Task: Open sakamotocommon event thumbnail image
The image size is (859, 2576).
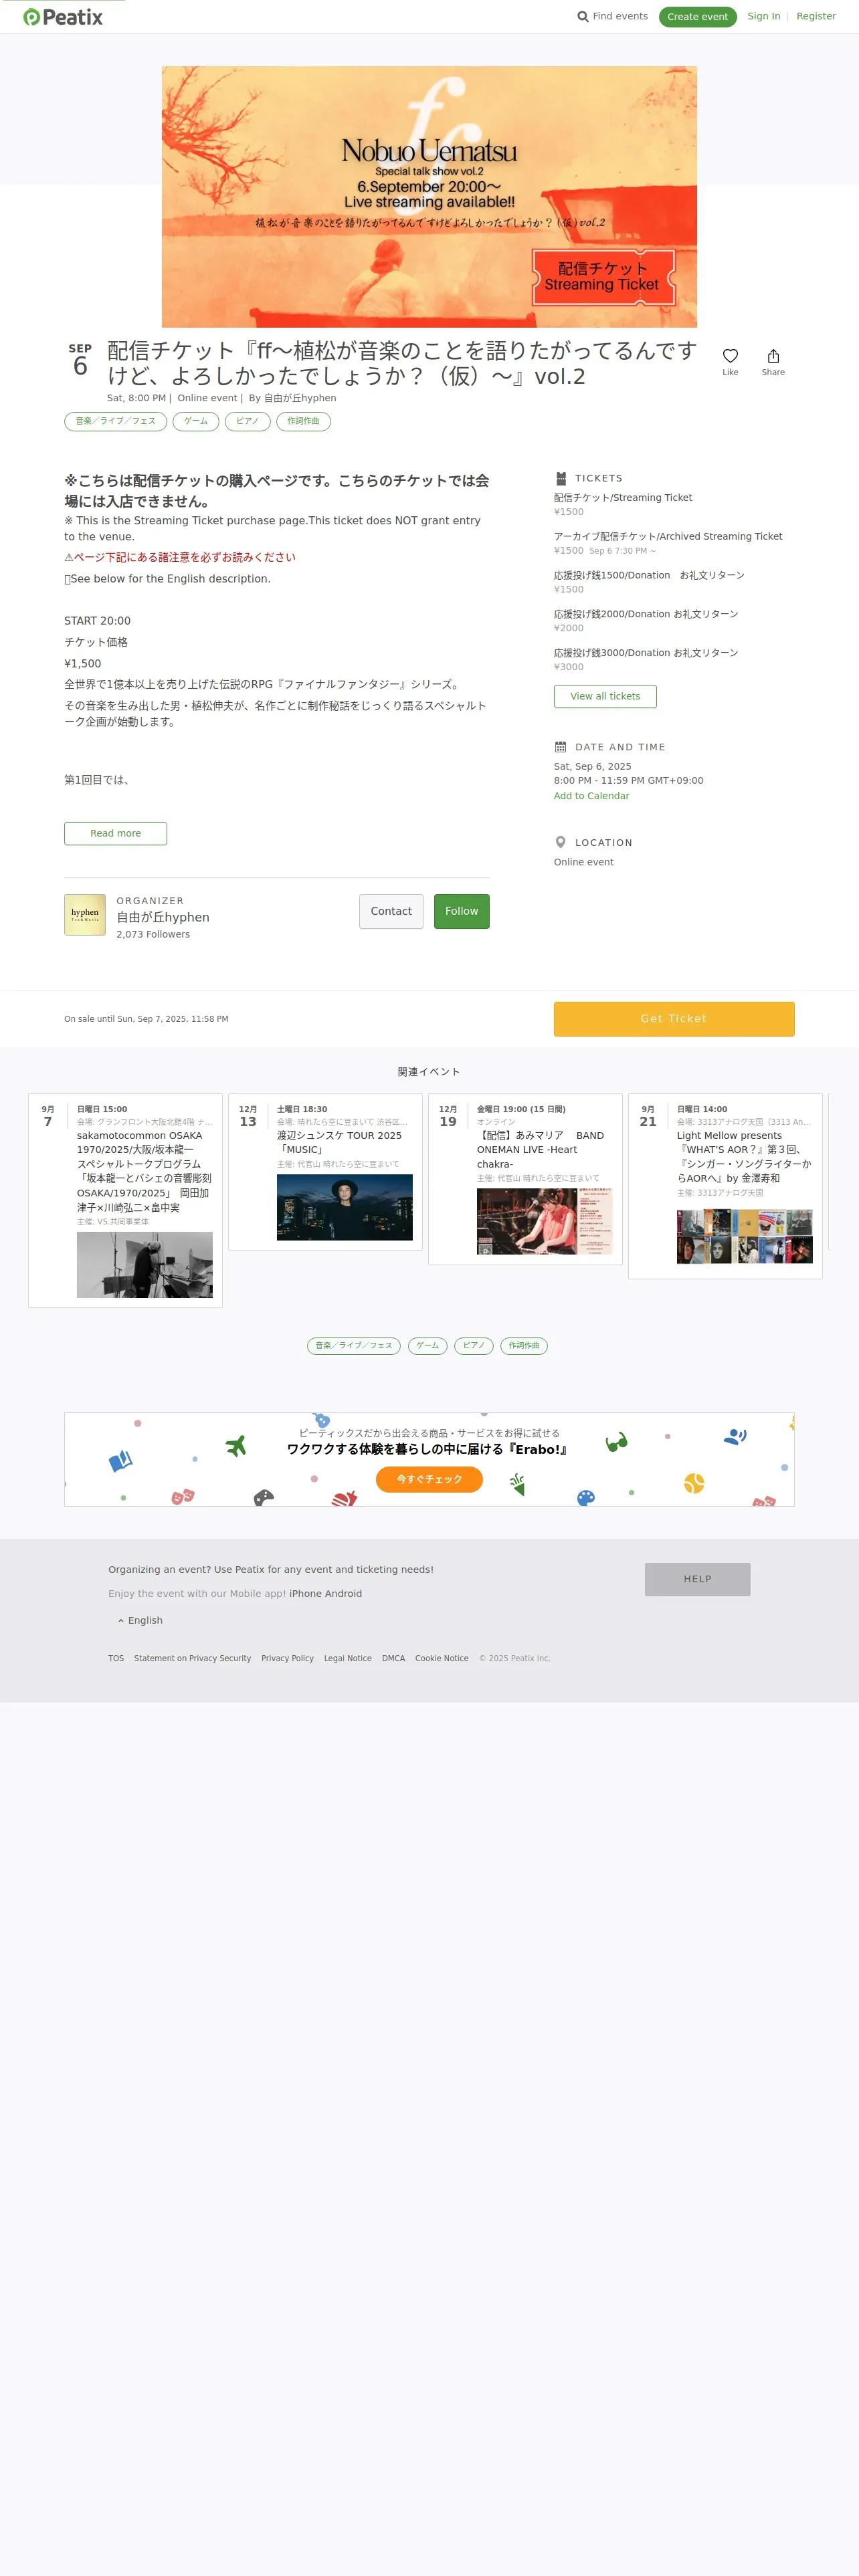Action: [145, 1265]
